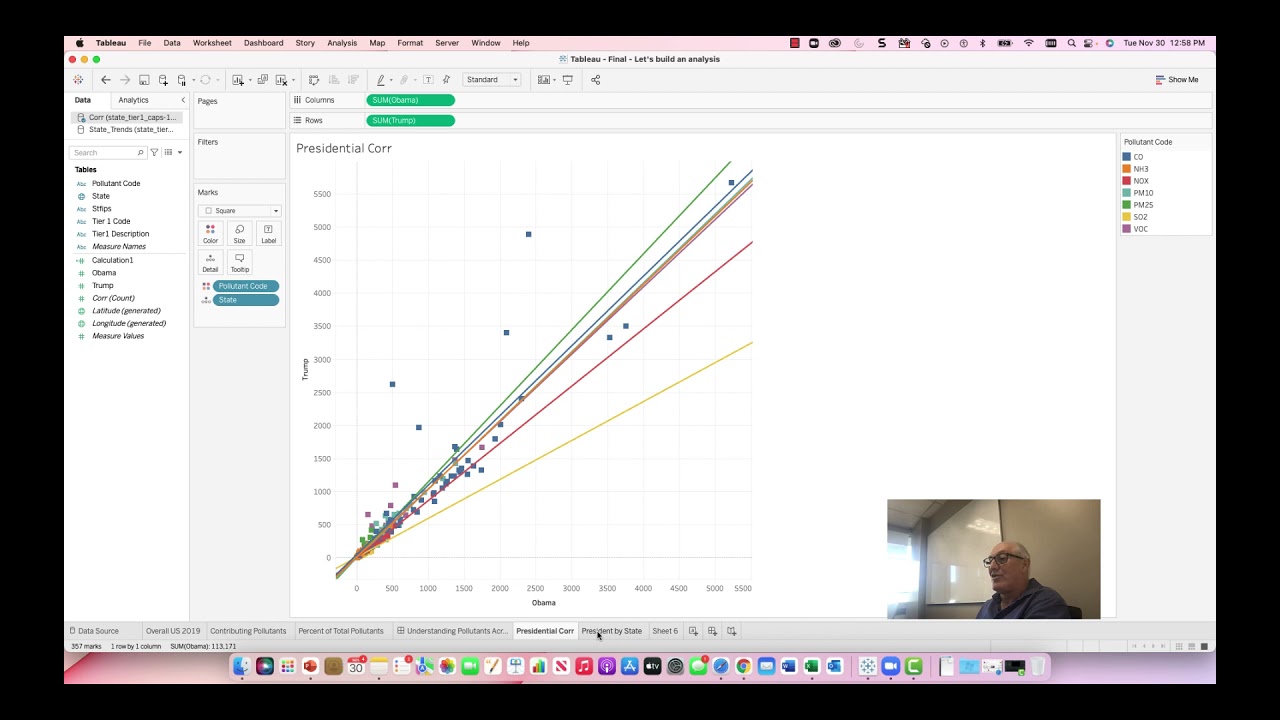Click the Tableau start page logo icon
Viewport: 1280px width, 720px height.
[x=78, y=80]
